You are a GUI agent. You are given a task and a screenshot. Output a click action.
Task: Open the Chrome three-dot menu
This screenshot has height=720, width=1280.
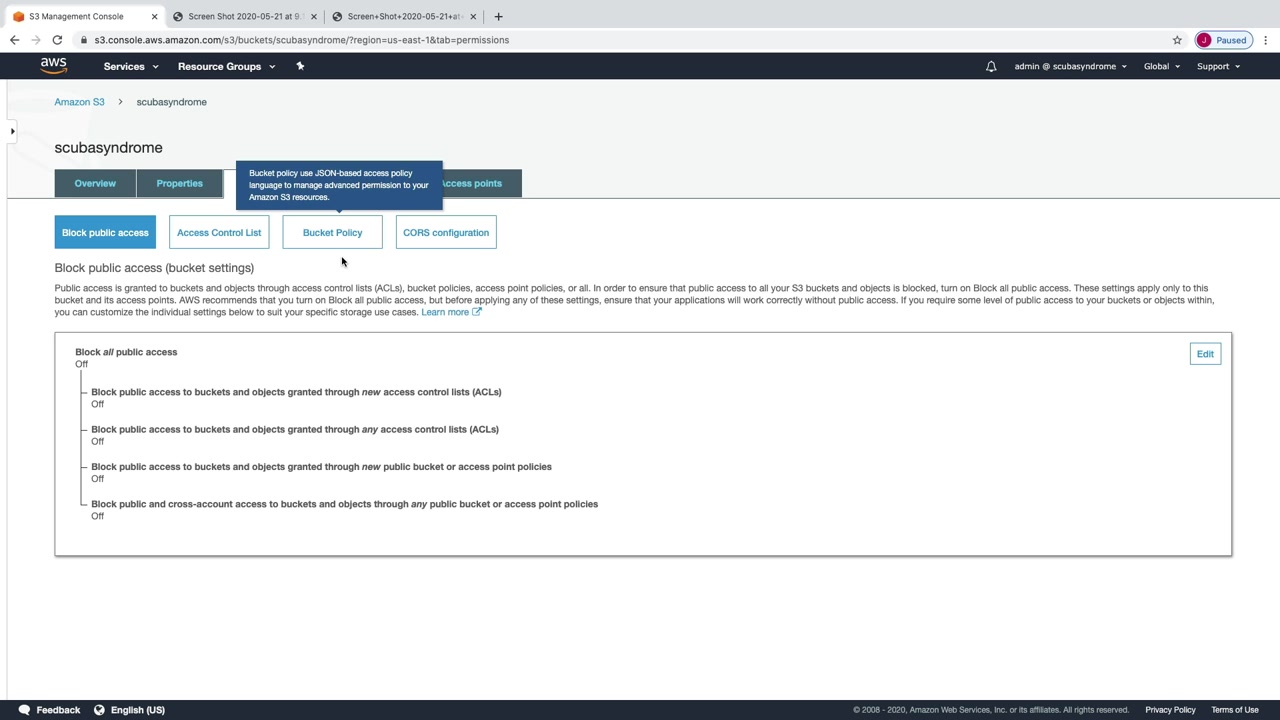pyautogui.click(x=1266, y=40)
